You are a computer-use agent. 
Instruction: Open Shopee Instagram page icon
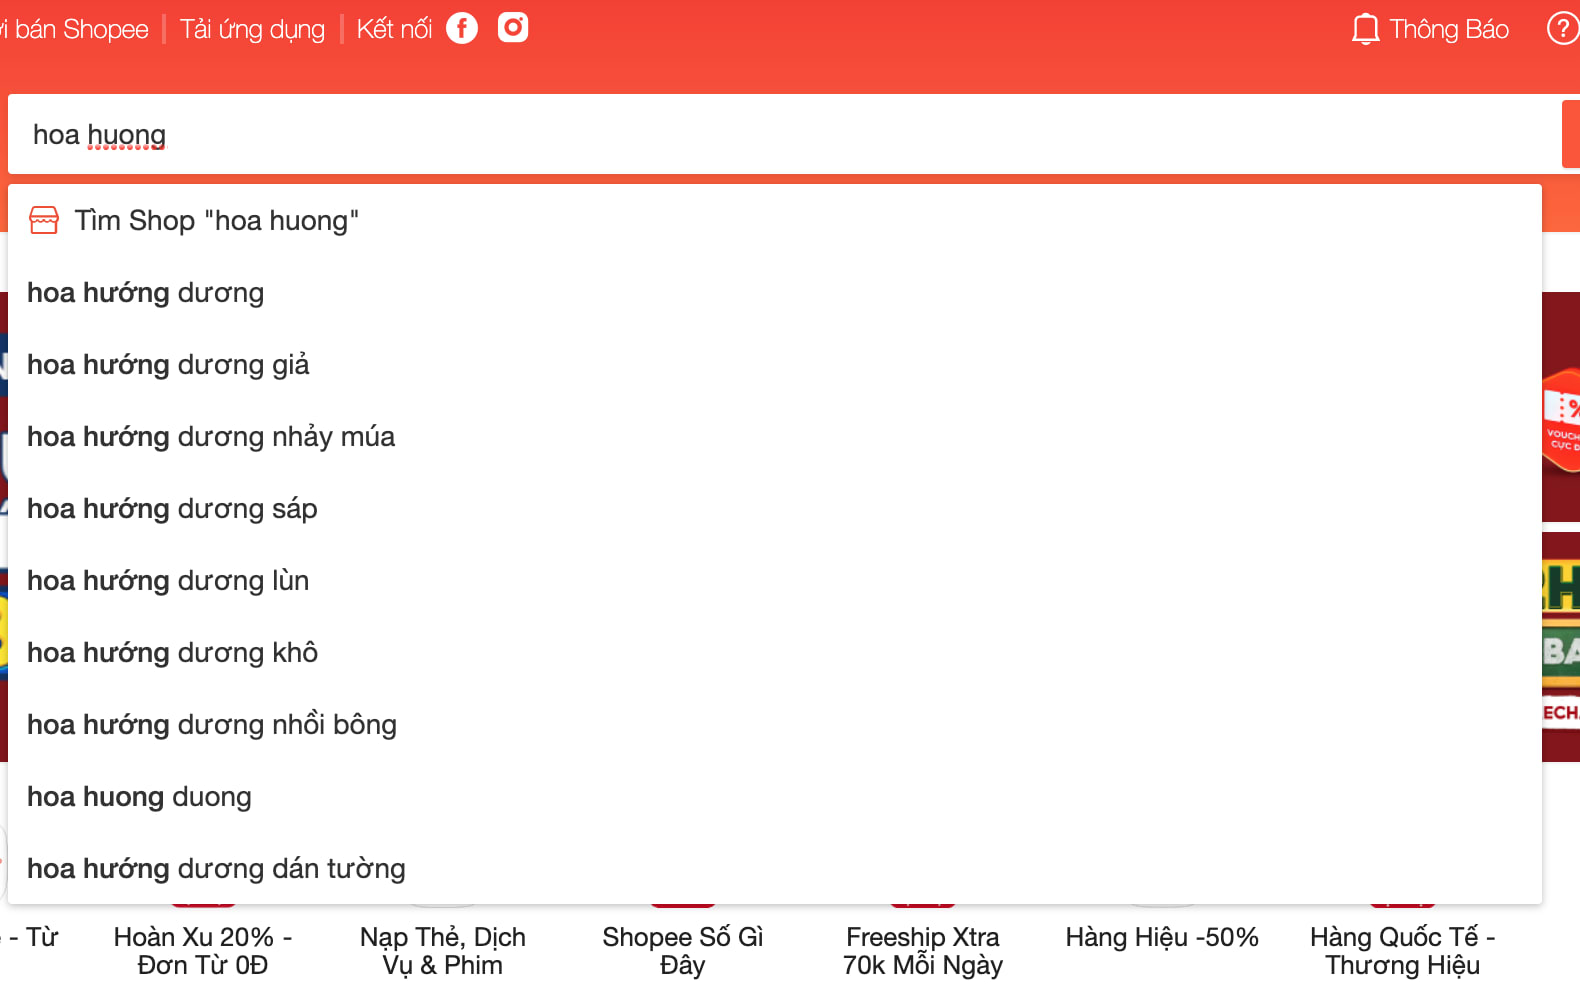[513, 27]
